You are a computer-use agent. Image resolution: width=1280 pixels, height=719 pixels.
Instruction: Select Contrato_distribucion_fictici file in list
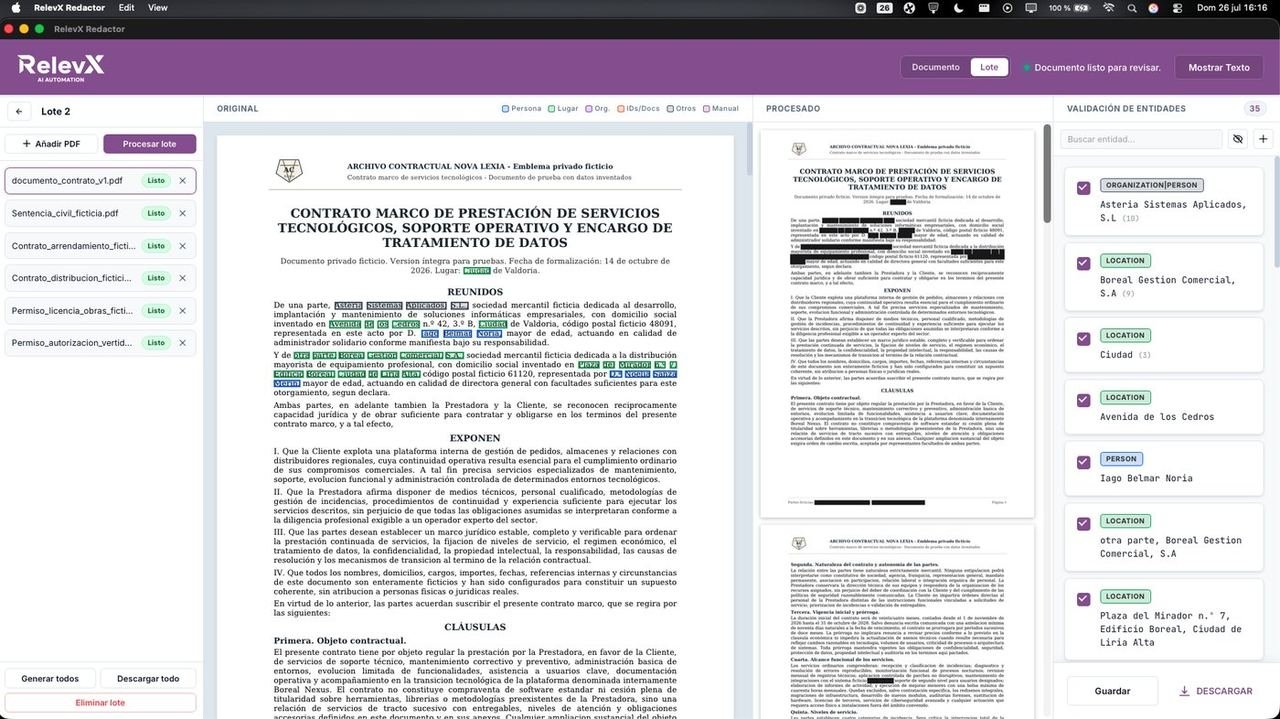pos(100,278)
